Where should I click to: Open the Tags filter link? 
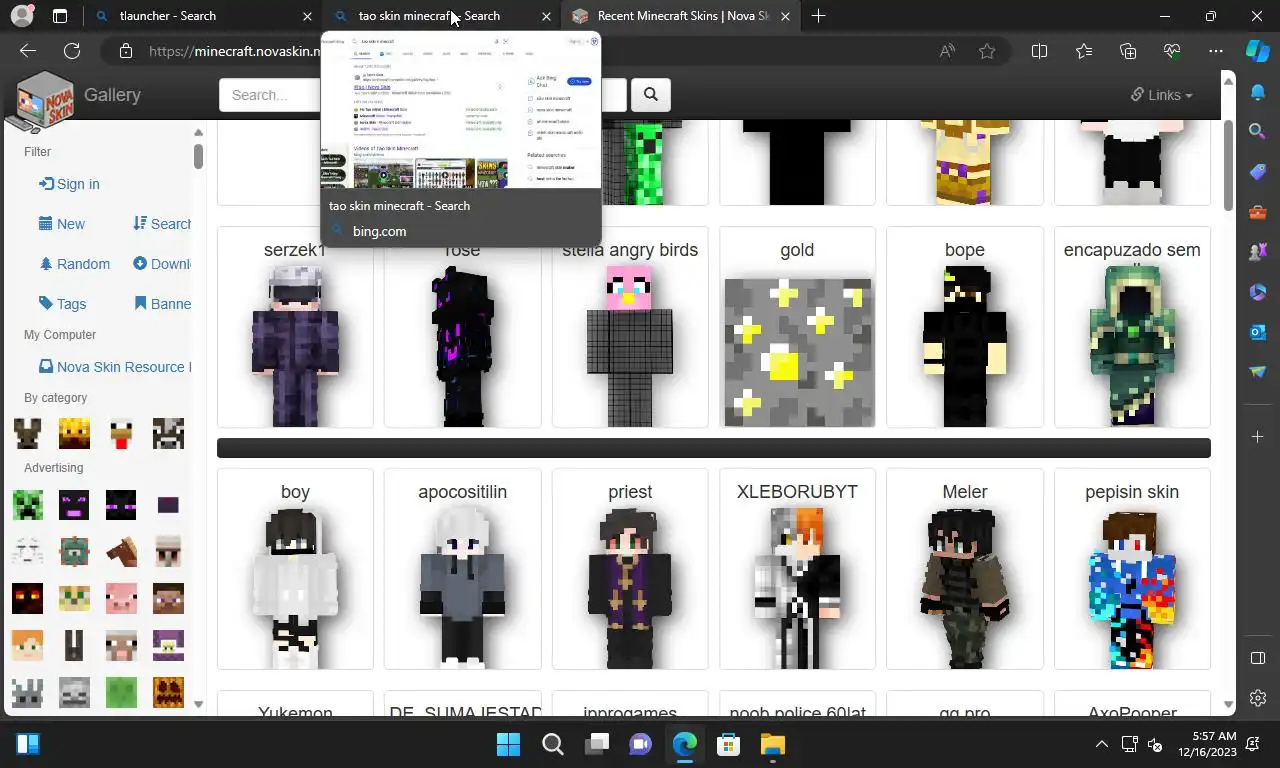pyautogui.click(x=62, y=304)
